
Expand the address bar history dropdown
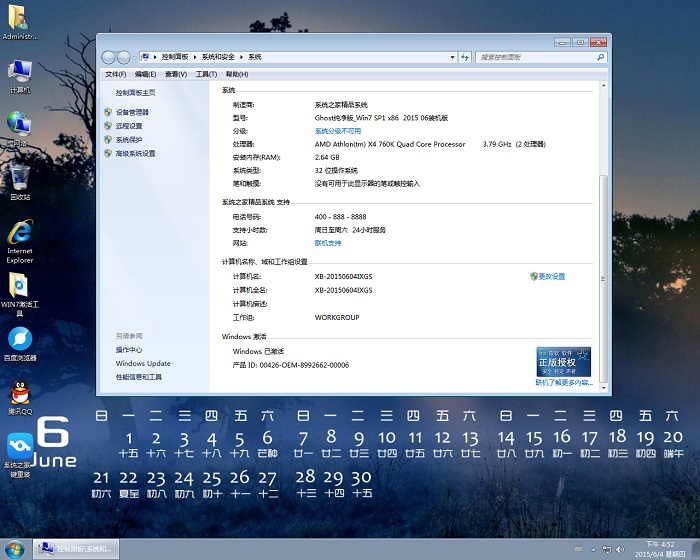pyautogui.click(x=451, y=58)
